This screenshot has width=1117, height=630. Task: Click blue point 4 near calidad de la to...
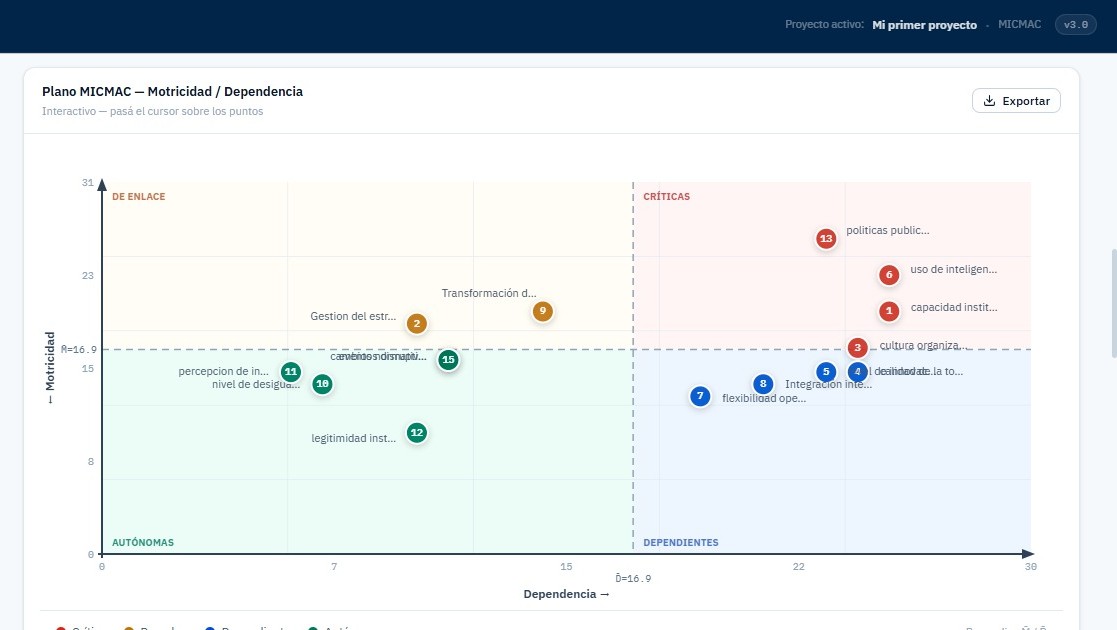click(858, 372)
